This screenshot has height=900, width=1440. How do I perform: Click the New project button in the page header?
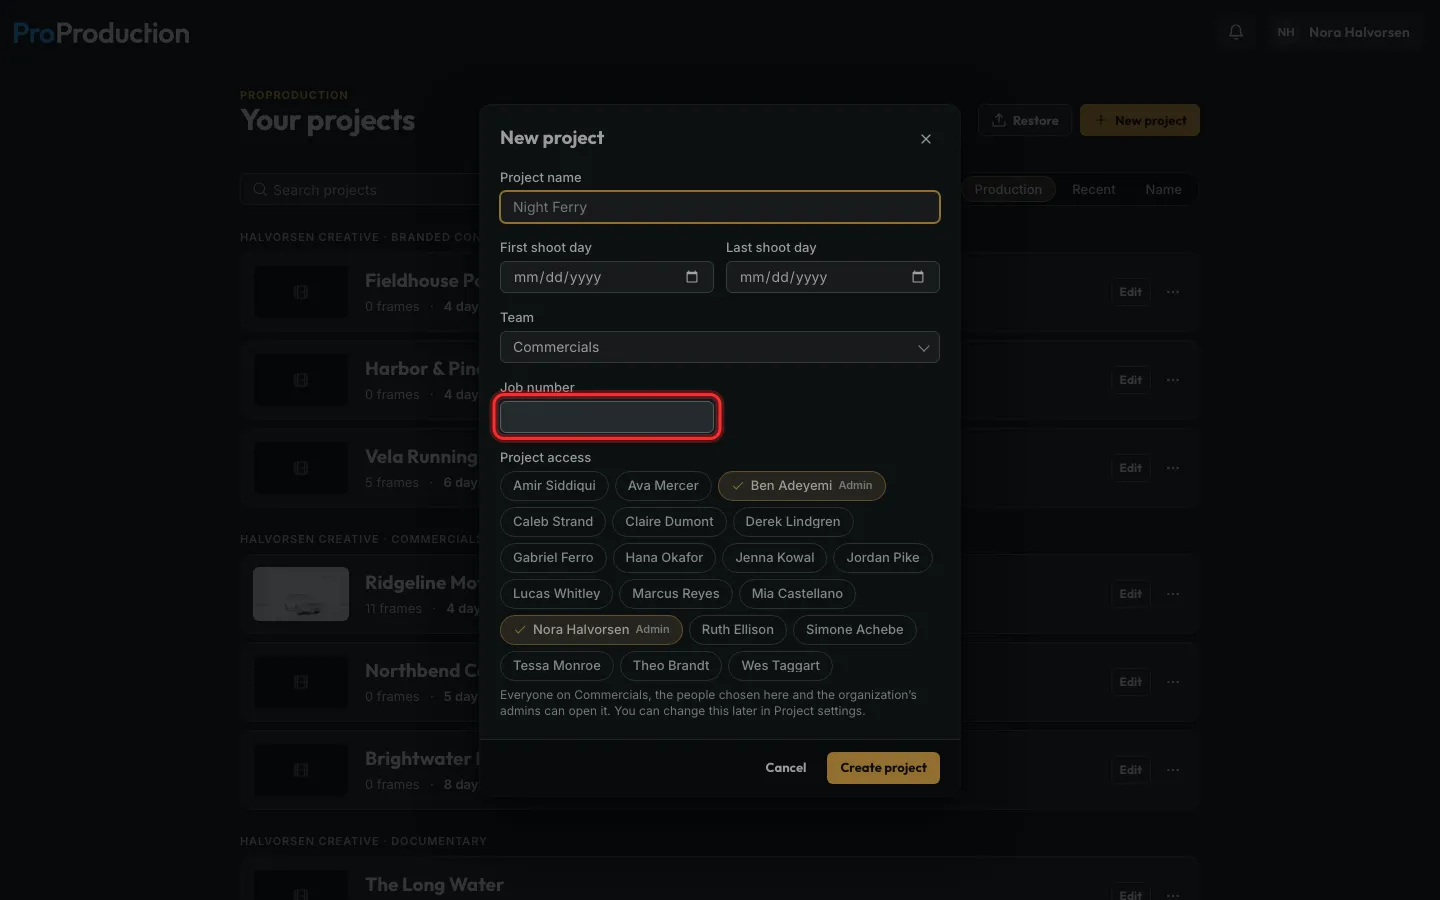(1140, 121)
